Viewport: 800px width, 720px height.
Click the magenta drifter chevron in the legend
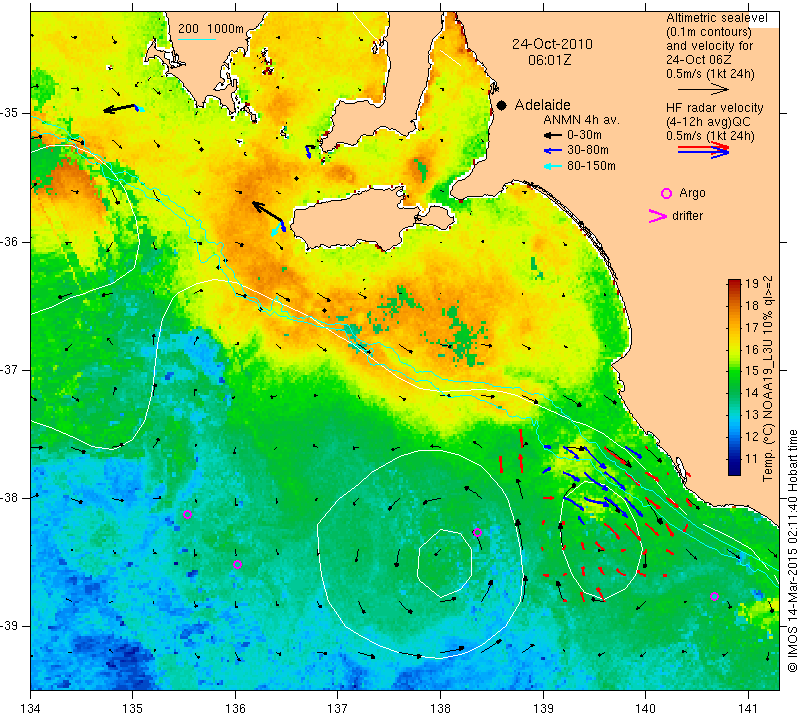[657, 216]
